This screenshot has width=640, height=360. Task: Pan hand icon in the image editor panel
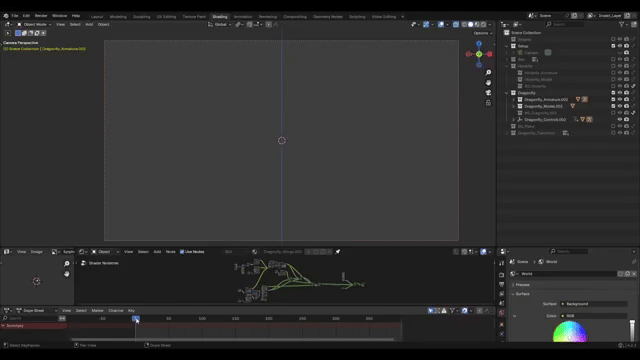click(67, 274)
